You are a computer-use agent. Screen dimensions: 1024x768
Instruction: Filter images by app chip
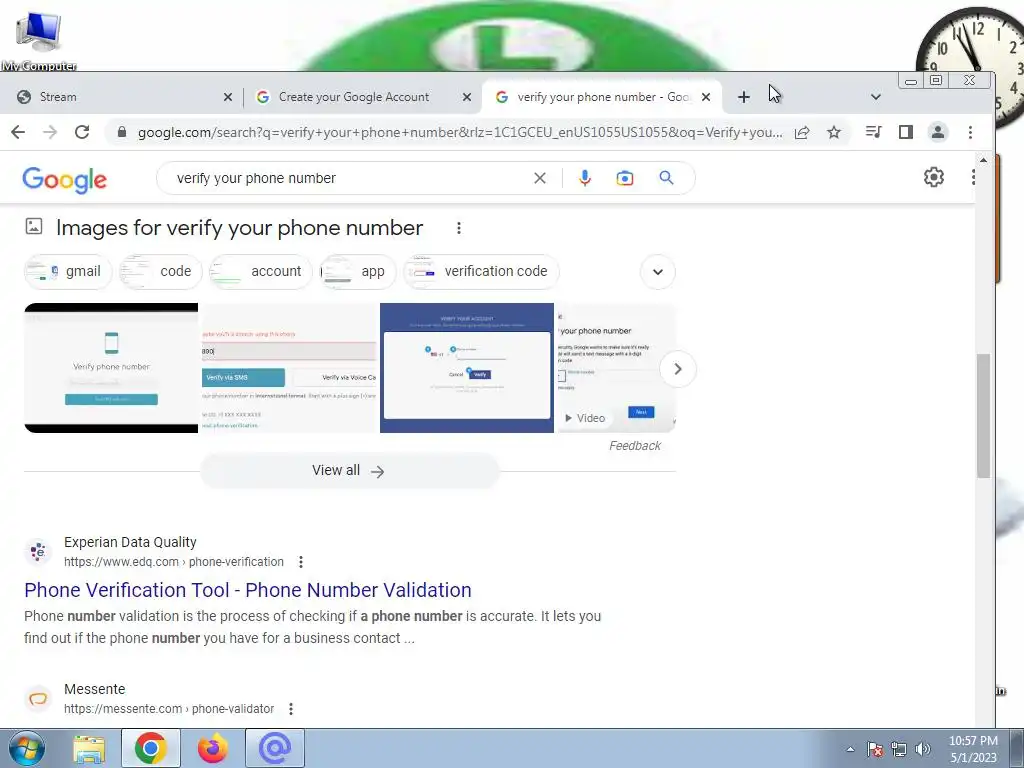pyautogui.click(x=358, y=272)
